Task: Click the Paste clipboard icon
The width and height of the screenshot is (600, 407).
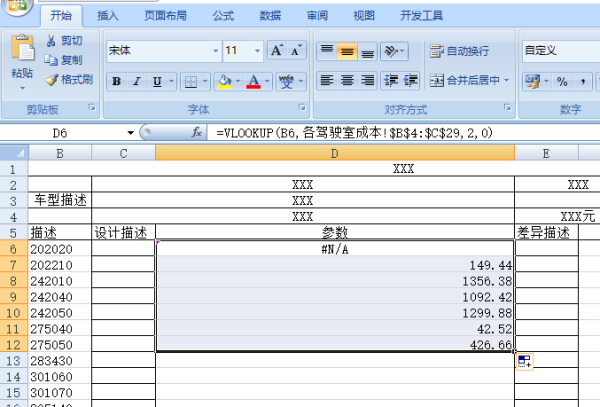Action: [x=23, y=47]
